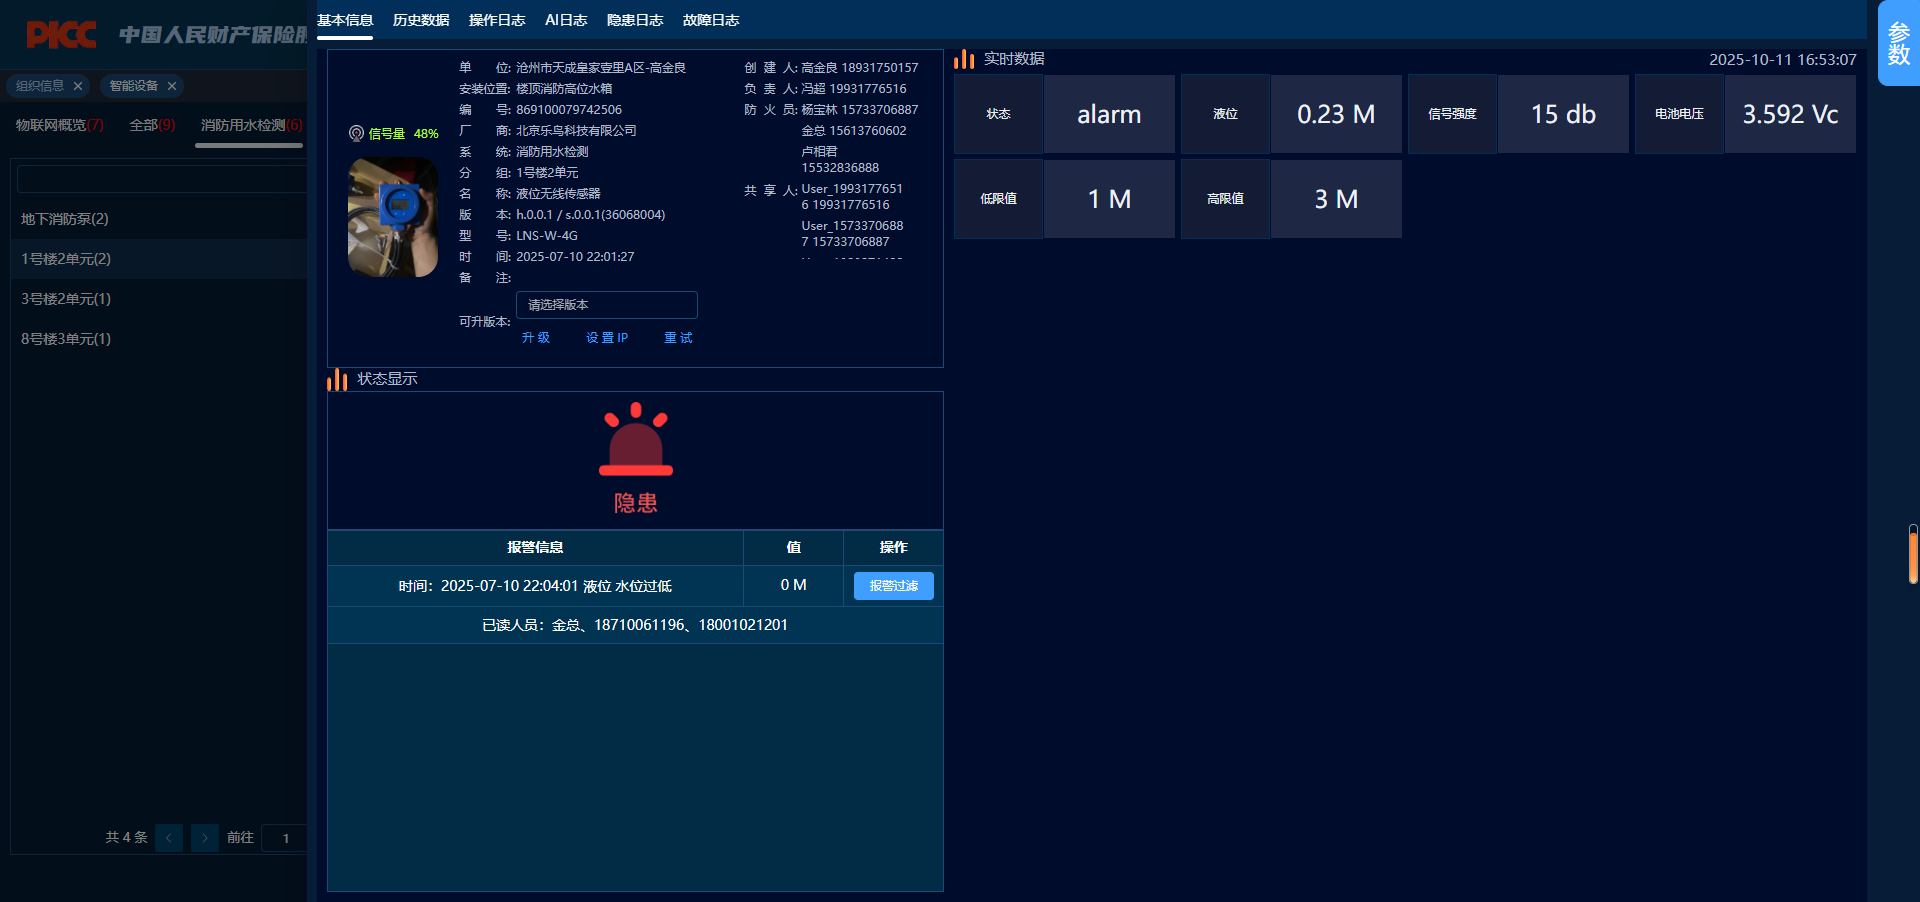Close the 智能设备 tag
This screenshot has height=902, width=1920.
tap(172, 86)
